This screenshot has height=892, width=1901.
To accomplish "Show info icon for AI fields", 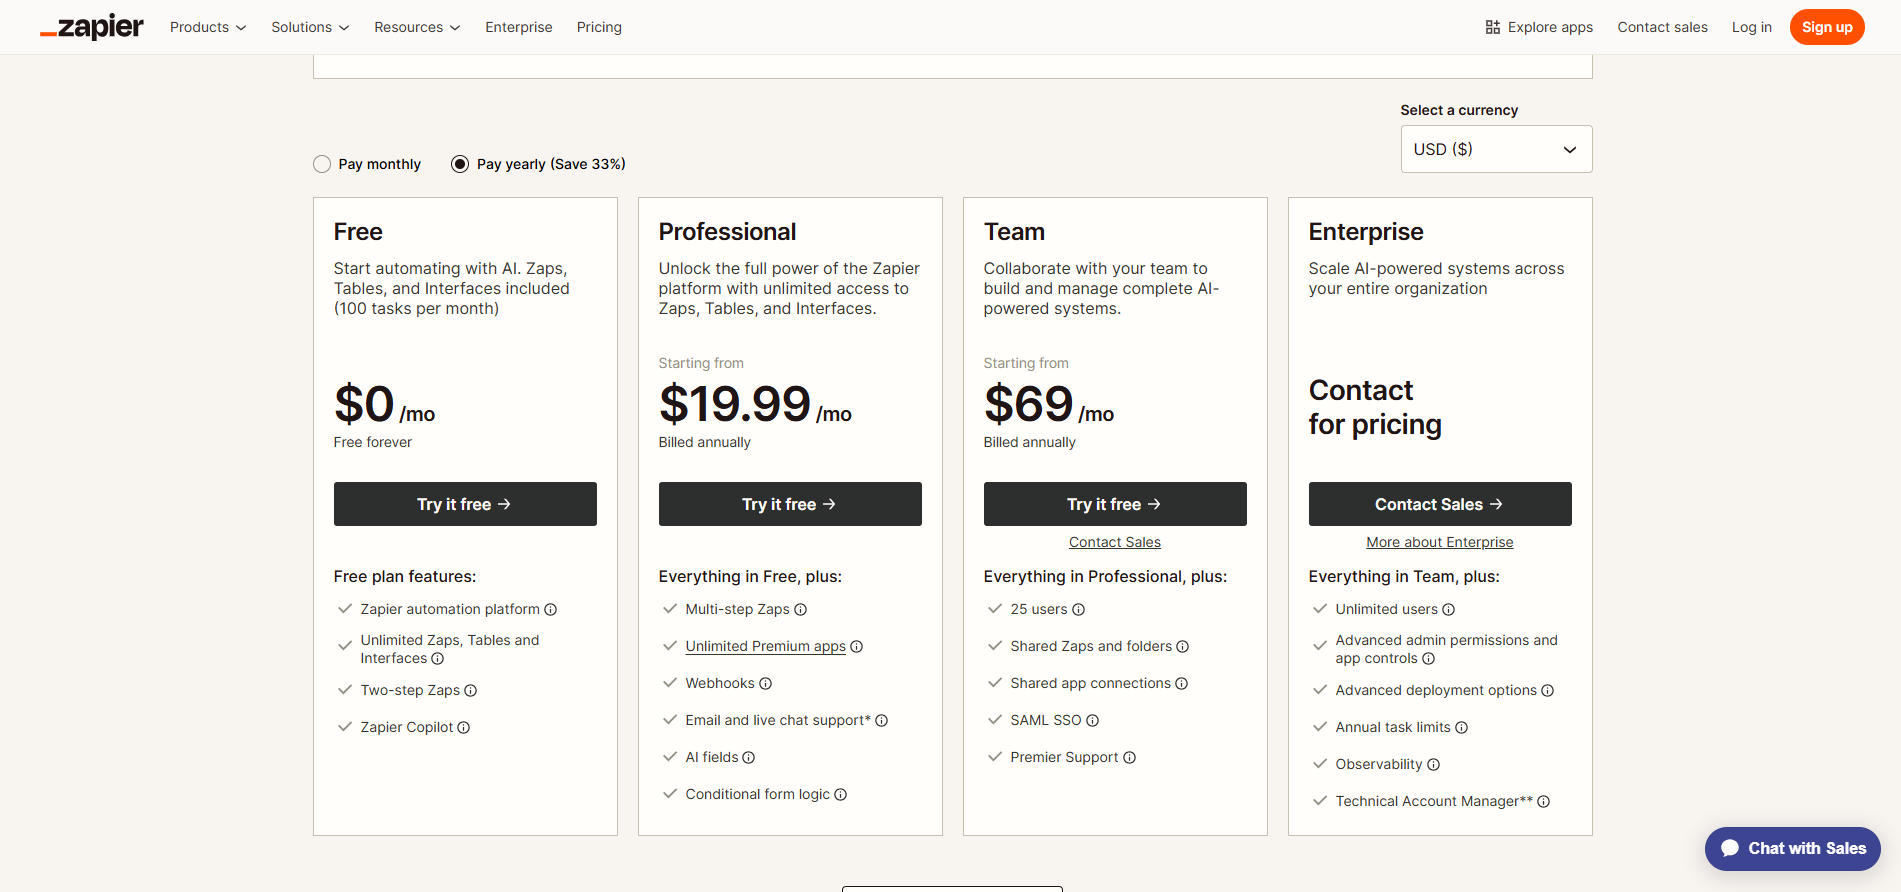I will (x=748, y=757).
